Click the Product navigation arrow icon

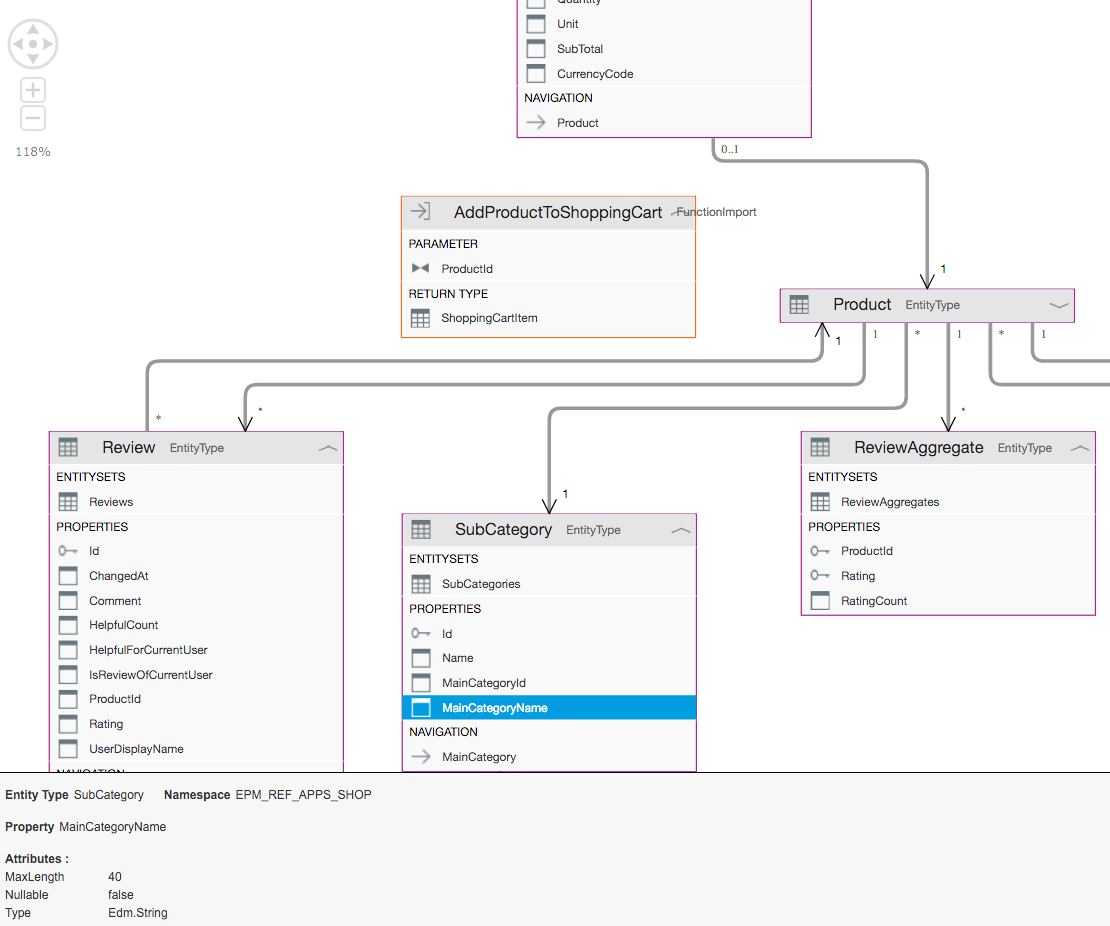click(536, 122)
